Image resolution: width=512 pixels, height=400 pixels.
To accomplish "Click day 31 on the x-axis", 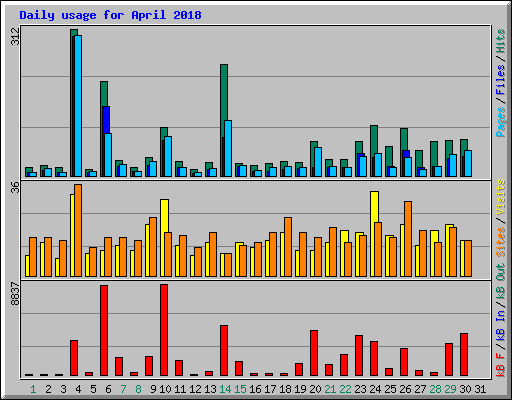I will pos(480,389).
